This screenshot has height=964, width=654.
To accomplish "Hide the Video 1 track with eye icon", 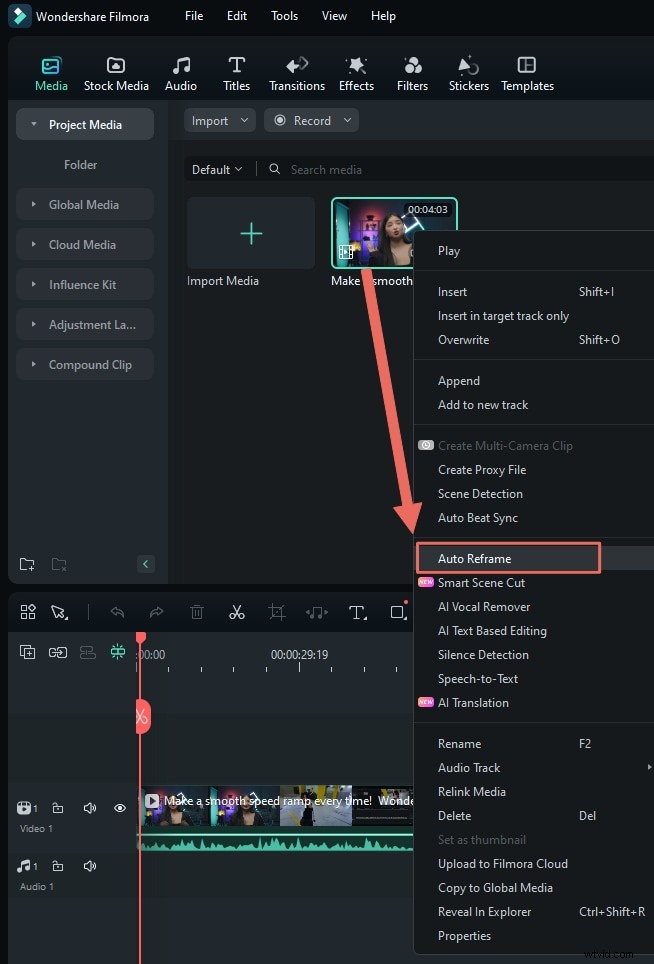I will coord(120,808).
